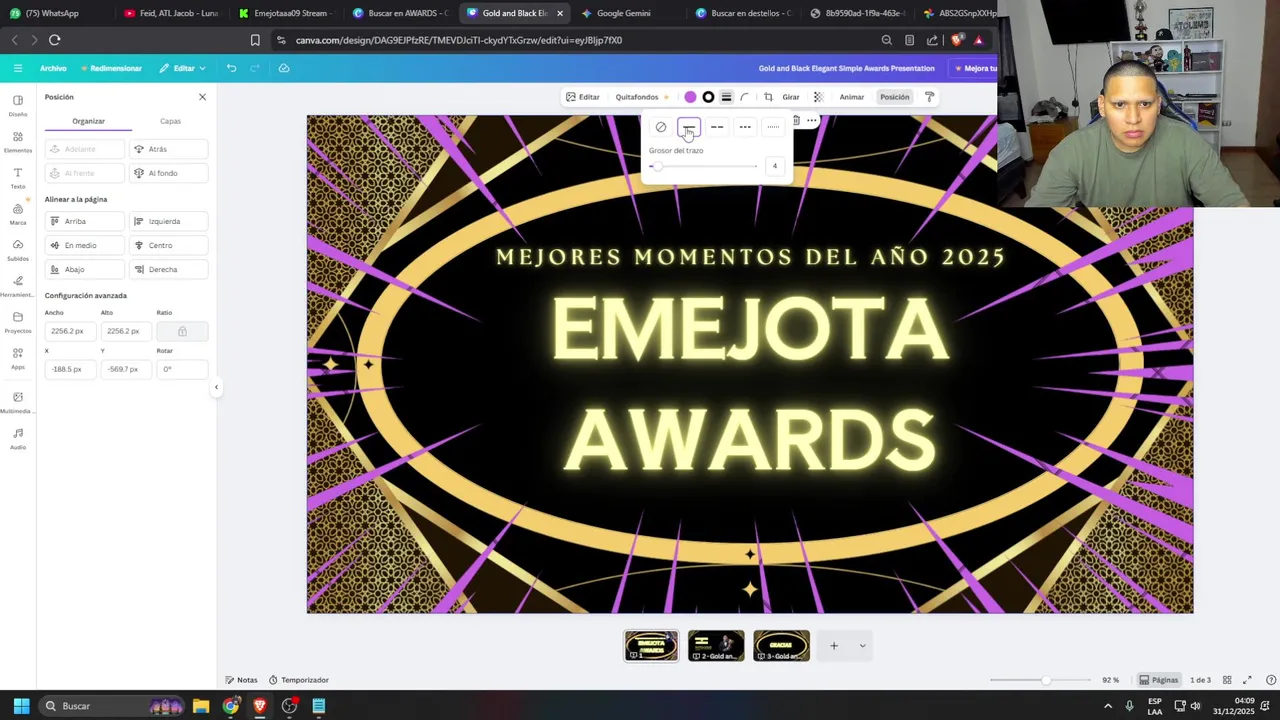The width and height of the screenshot is (1280, 720).
Task: Align element En medio vertically
Action: pos(85,245)
